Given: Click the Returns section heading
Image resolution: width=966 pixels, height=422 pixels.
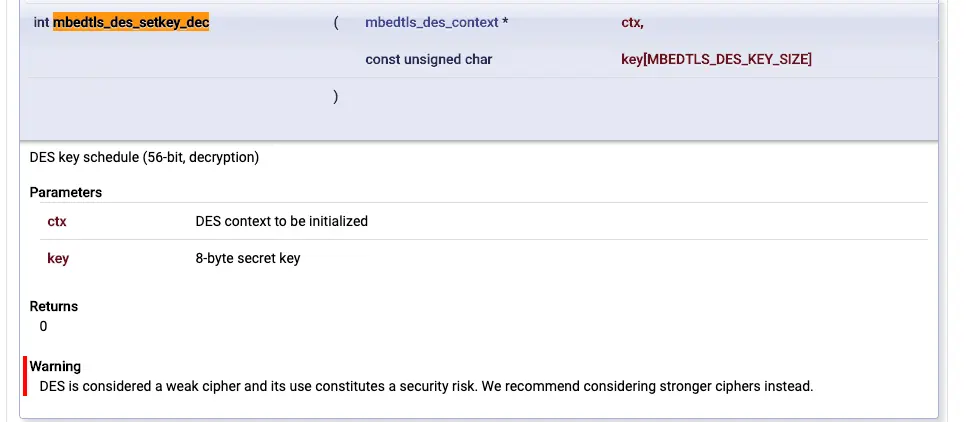Looking at the screenshot, I should point(54,306).
